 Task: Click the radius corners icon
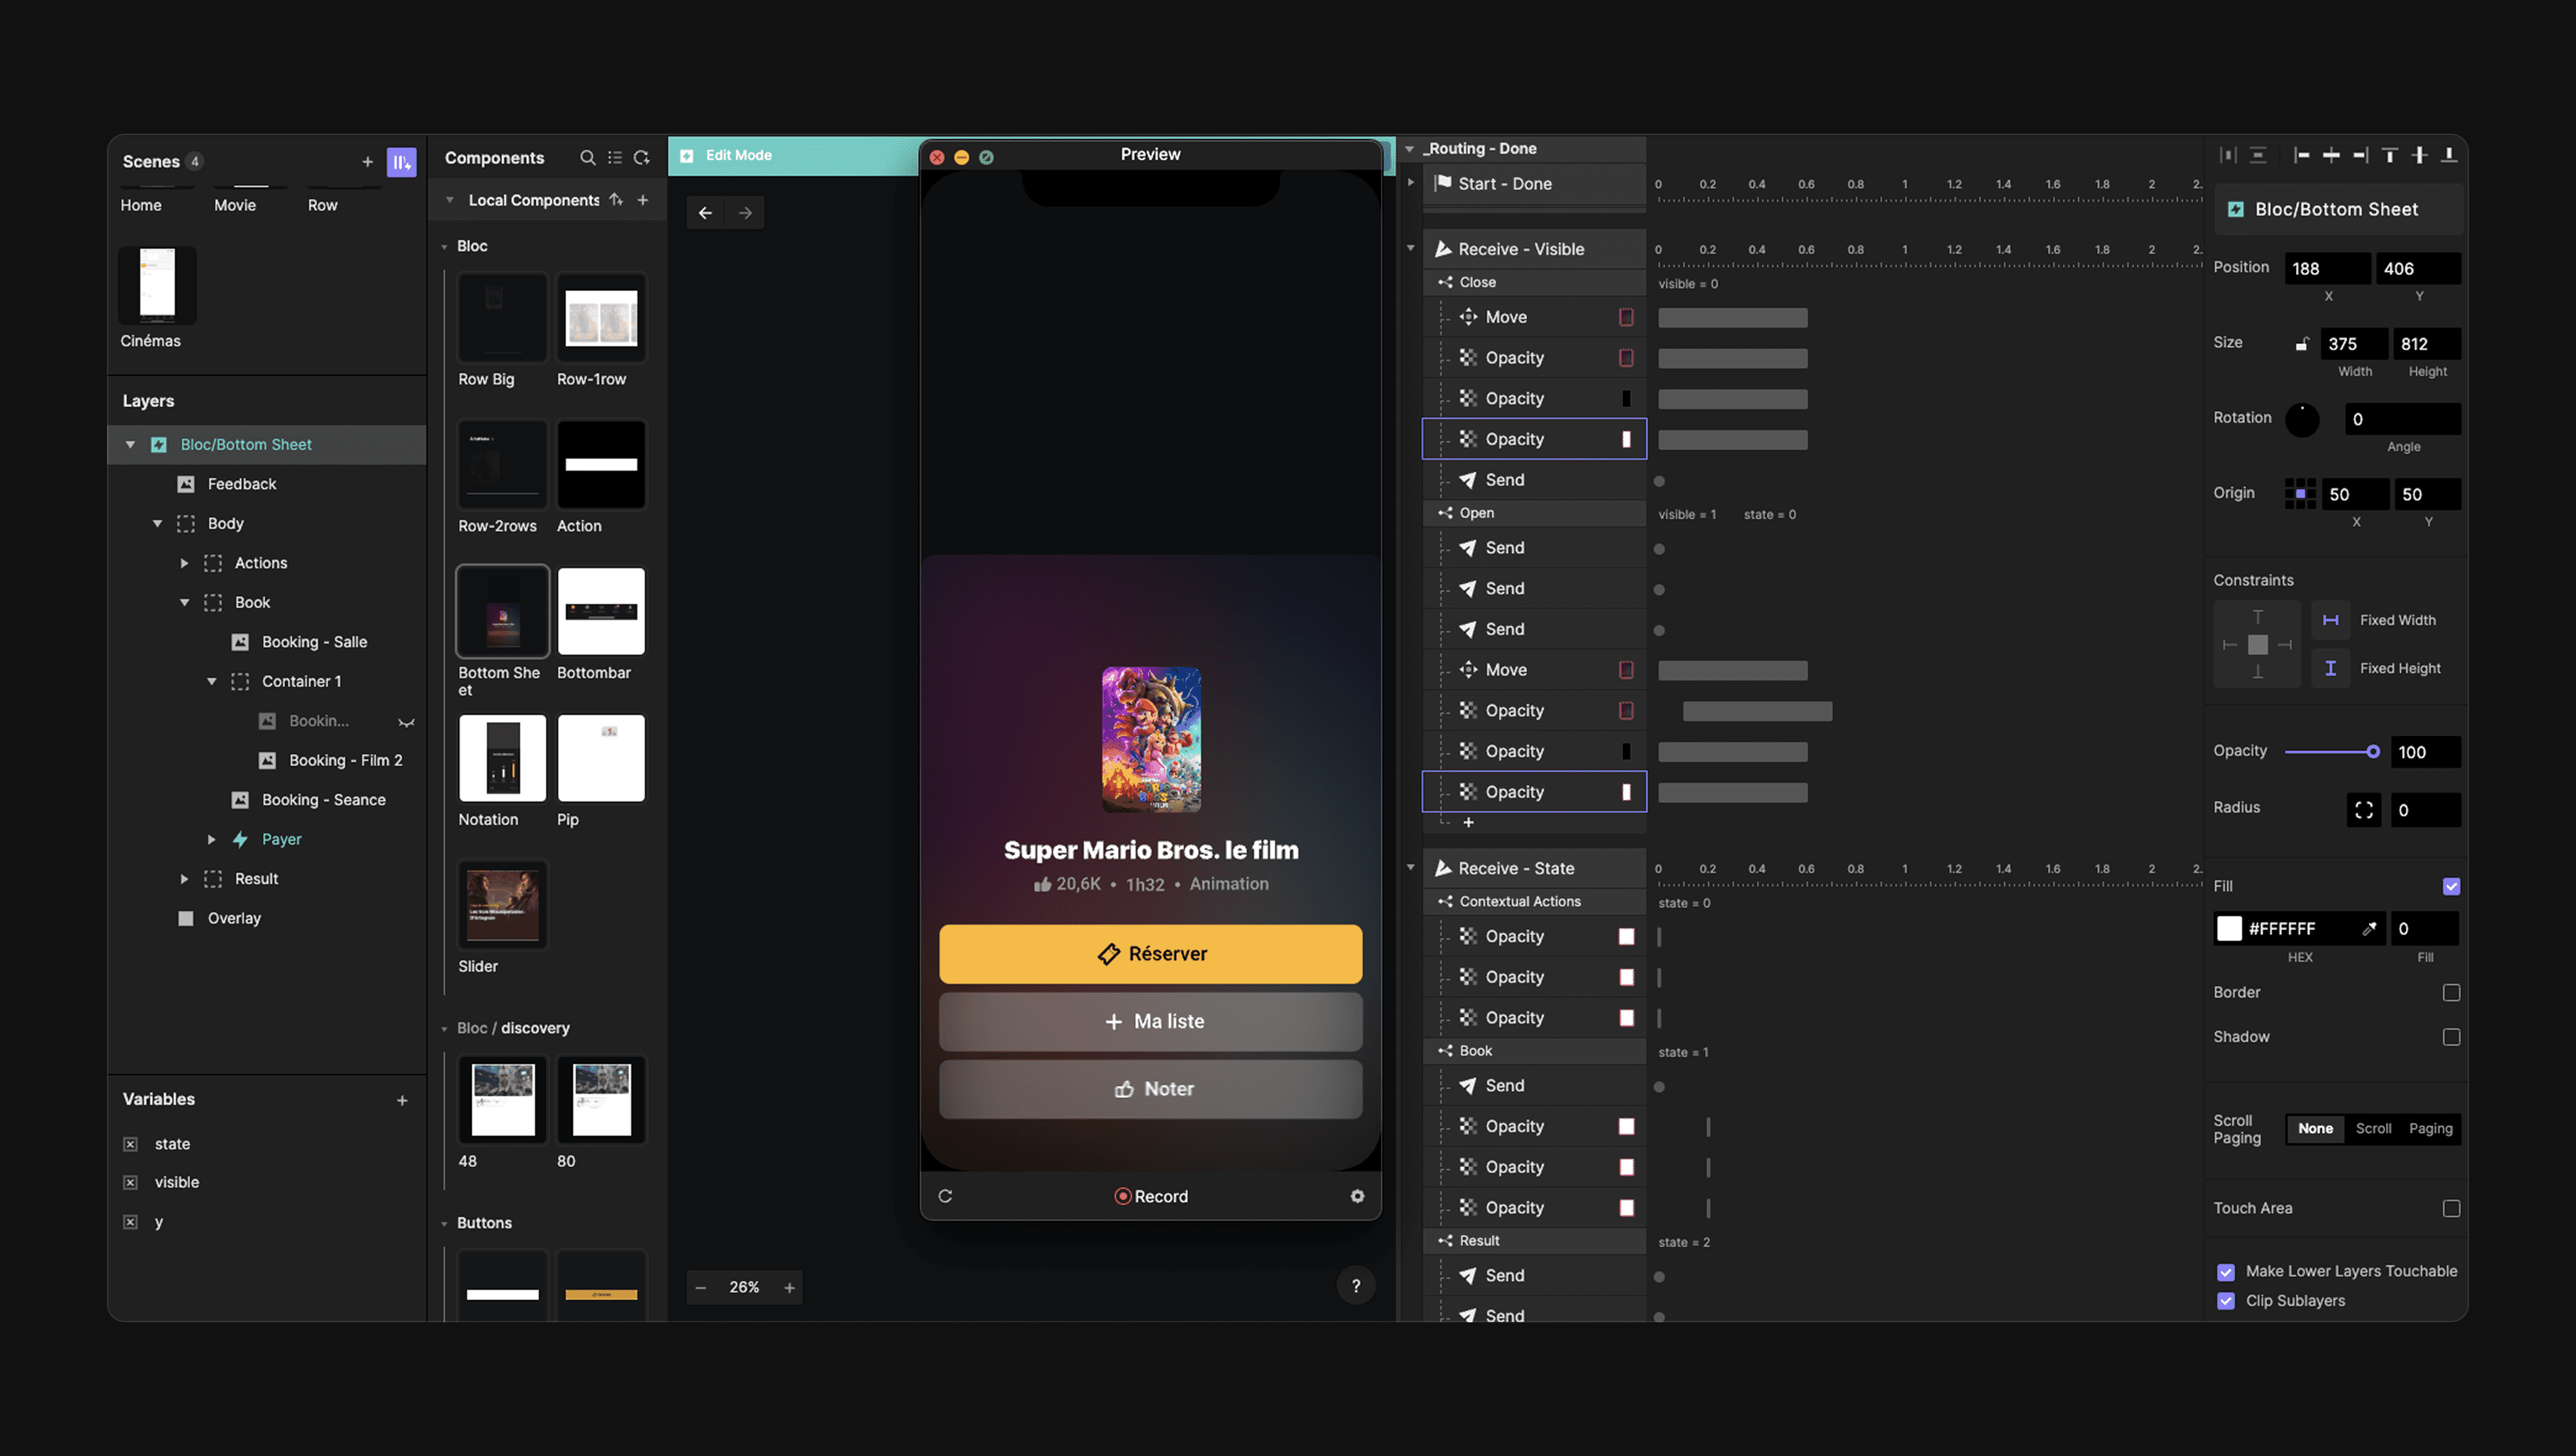click(x=2364, y=810)
